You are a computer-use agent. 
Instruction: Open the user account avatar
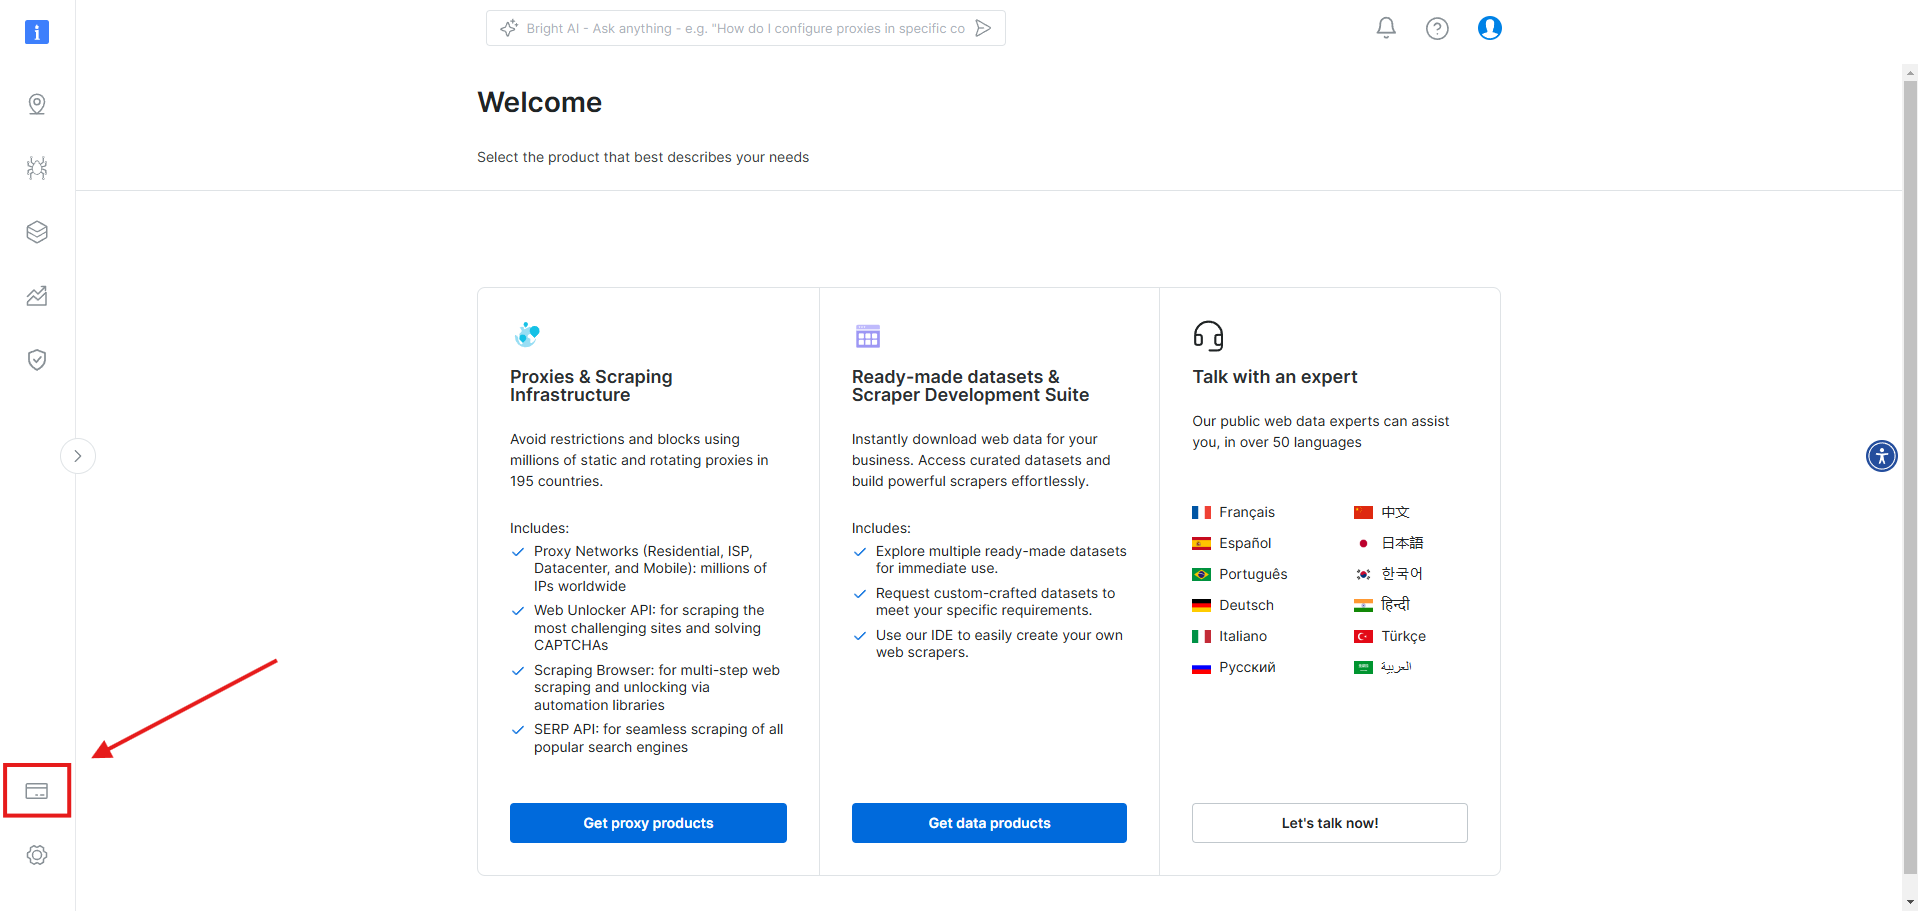pos(1490,28)
